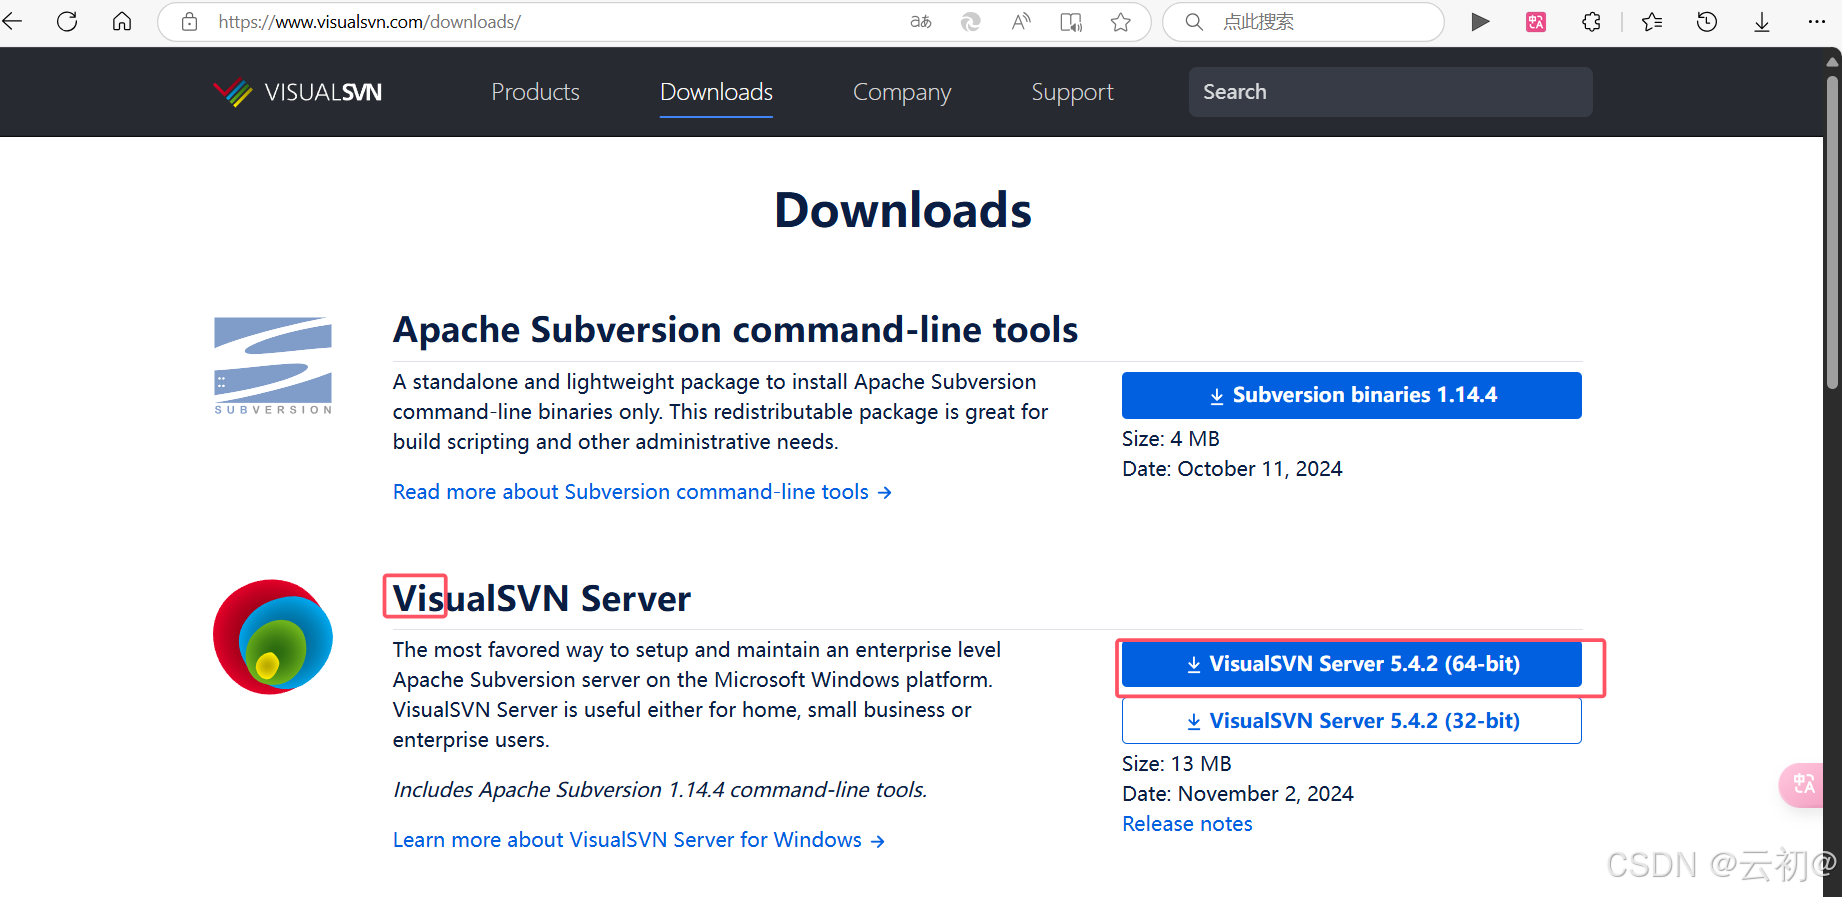Screen dimensions: 1842x897
Task: Click the browser back arrow
Action: click(x=12, y=21)
